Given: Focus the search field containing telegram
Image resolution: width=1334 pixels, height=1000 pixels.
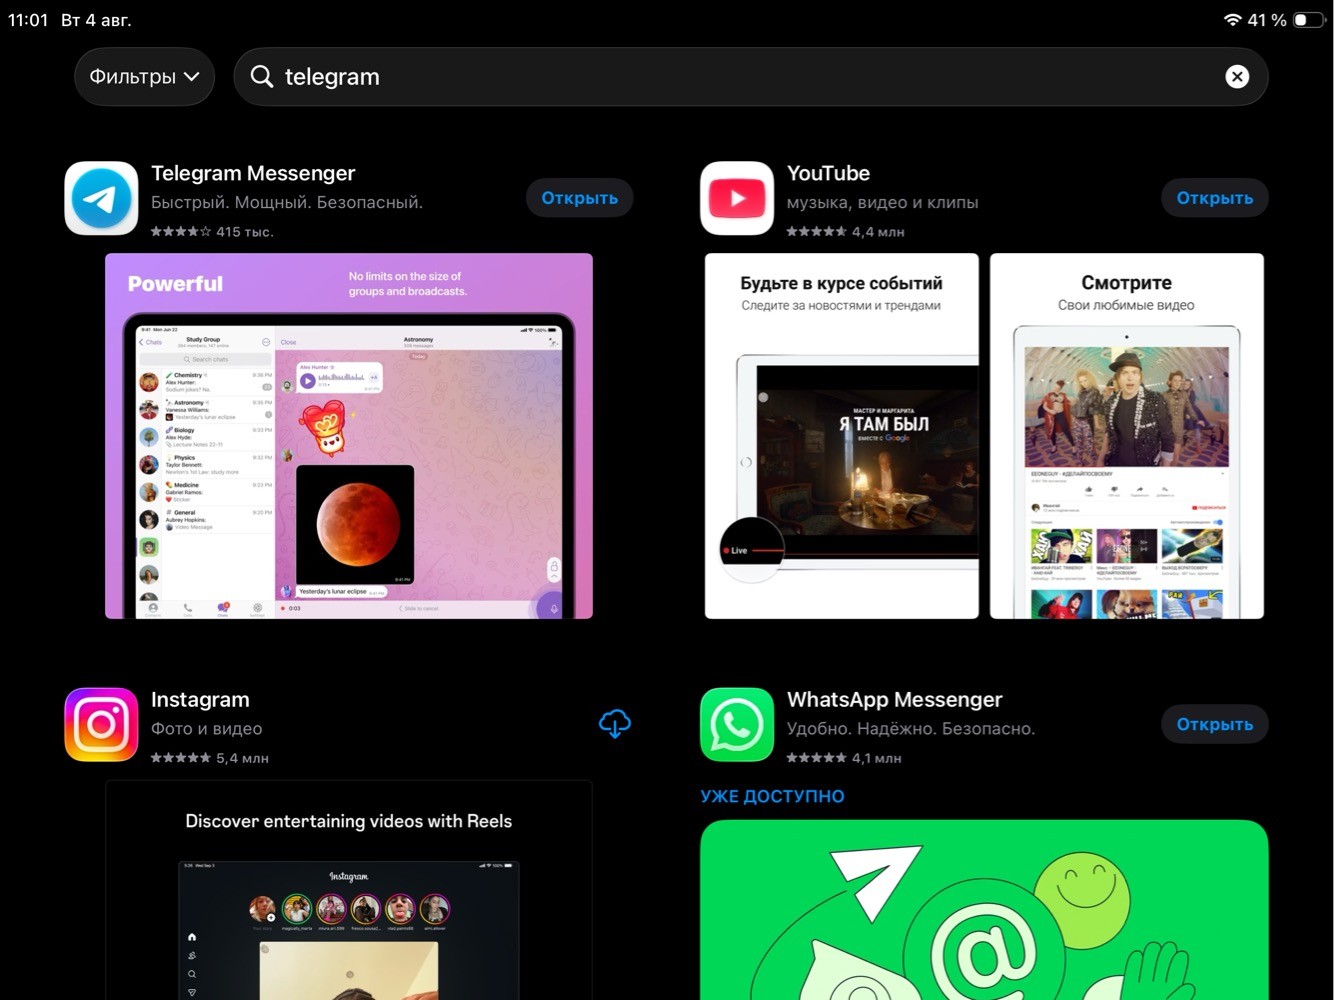Looking at the screenshot, I should click(751, 77).
